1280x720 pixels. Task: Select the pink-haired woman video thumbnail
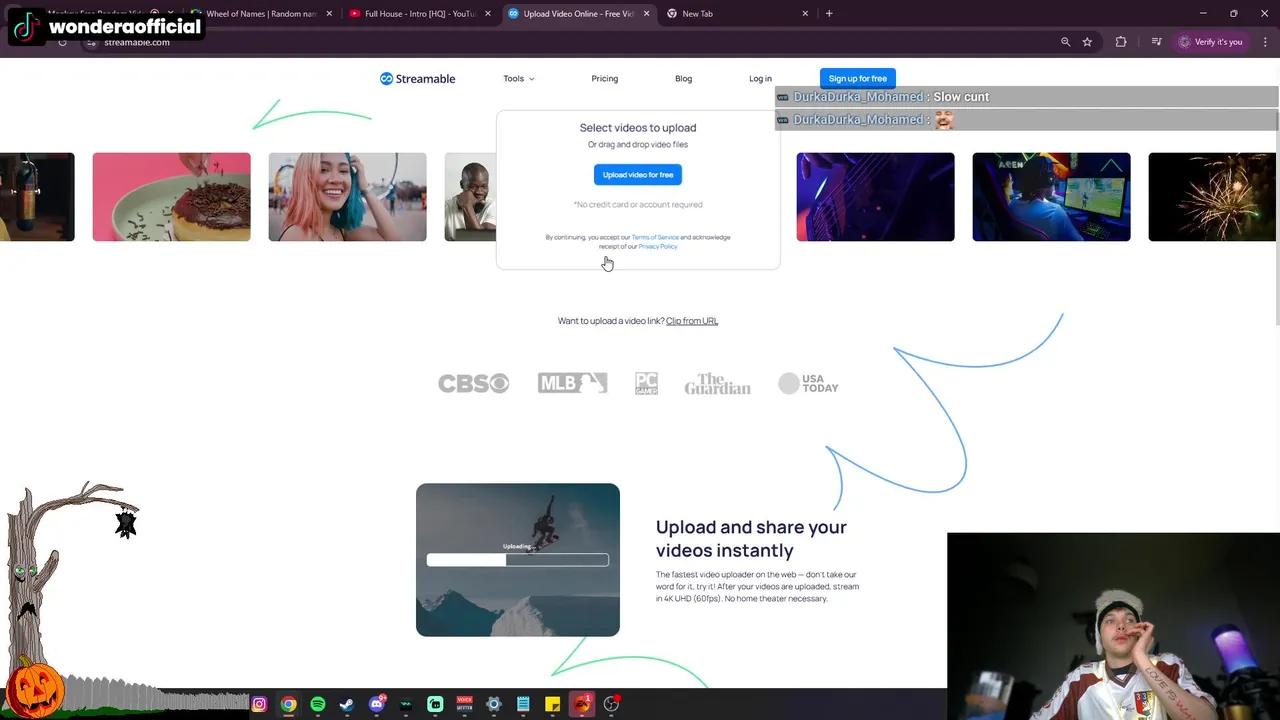347,197
